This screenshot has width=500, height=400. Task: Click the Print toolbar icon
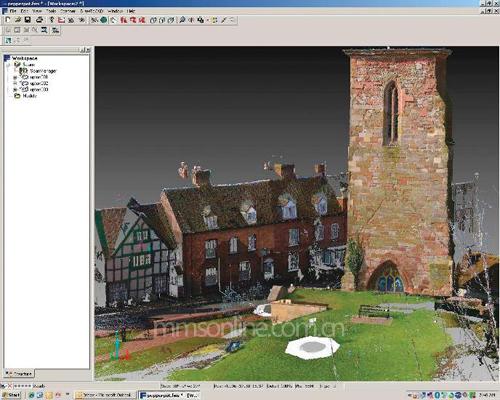[x=39, y=20]
